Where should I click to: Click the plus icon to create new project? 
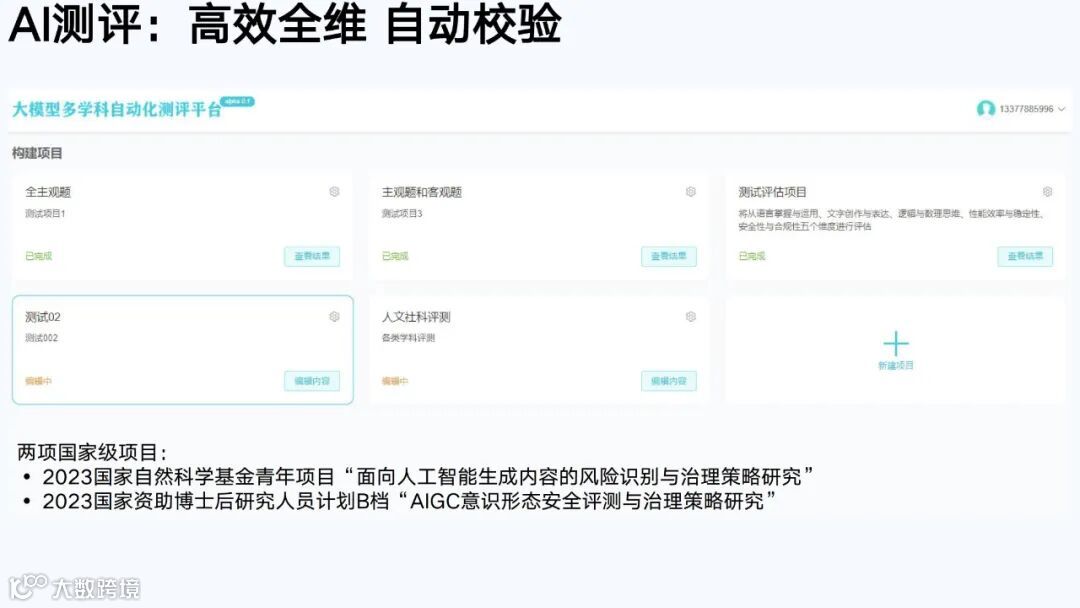[x=895, y=343]
